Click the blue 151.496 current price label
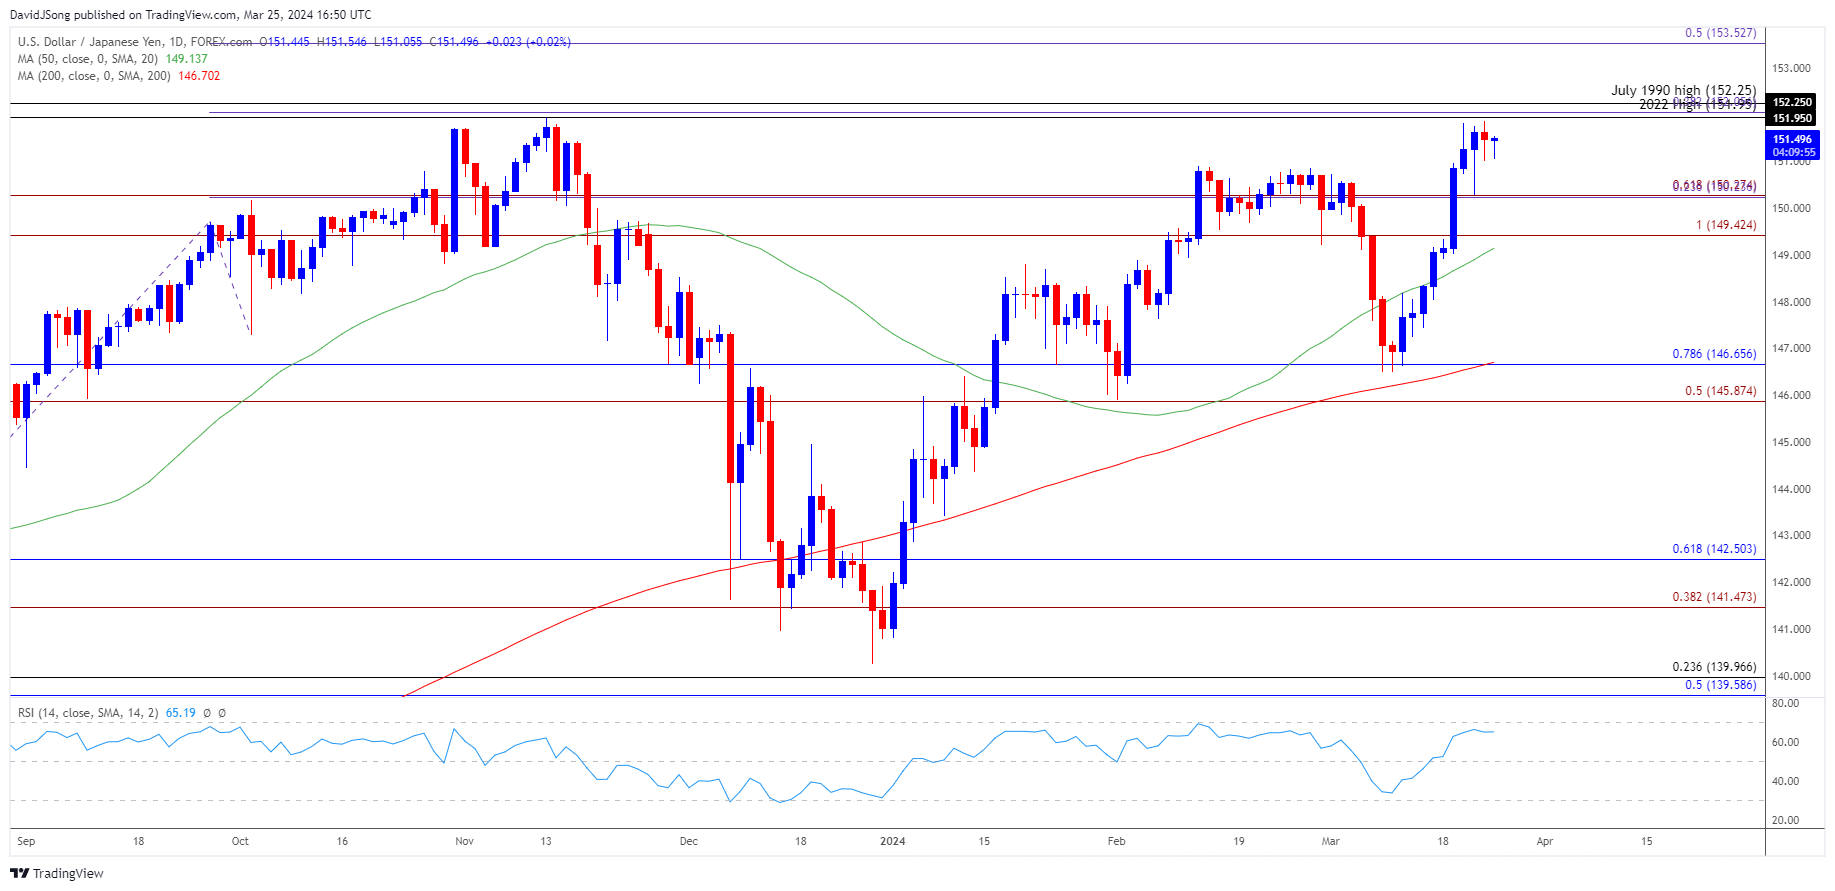 coord(1792,139)
